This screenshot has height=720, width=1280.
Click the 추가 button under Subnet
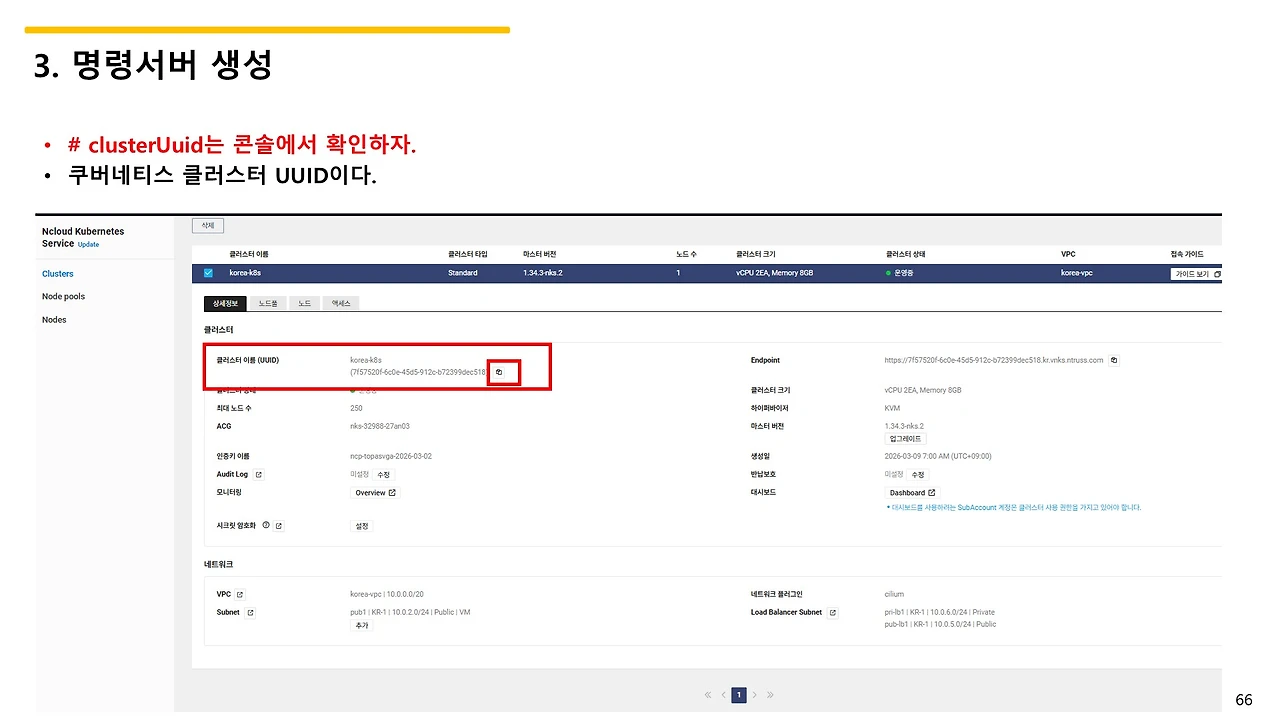(361, 625)
